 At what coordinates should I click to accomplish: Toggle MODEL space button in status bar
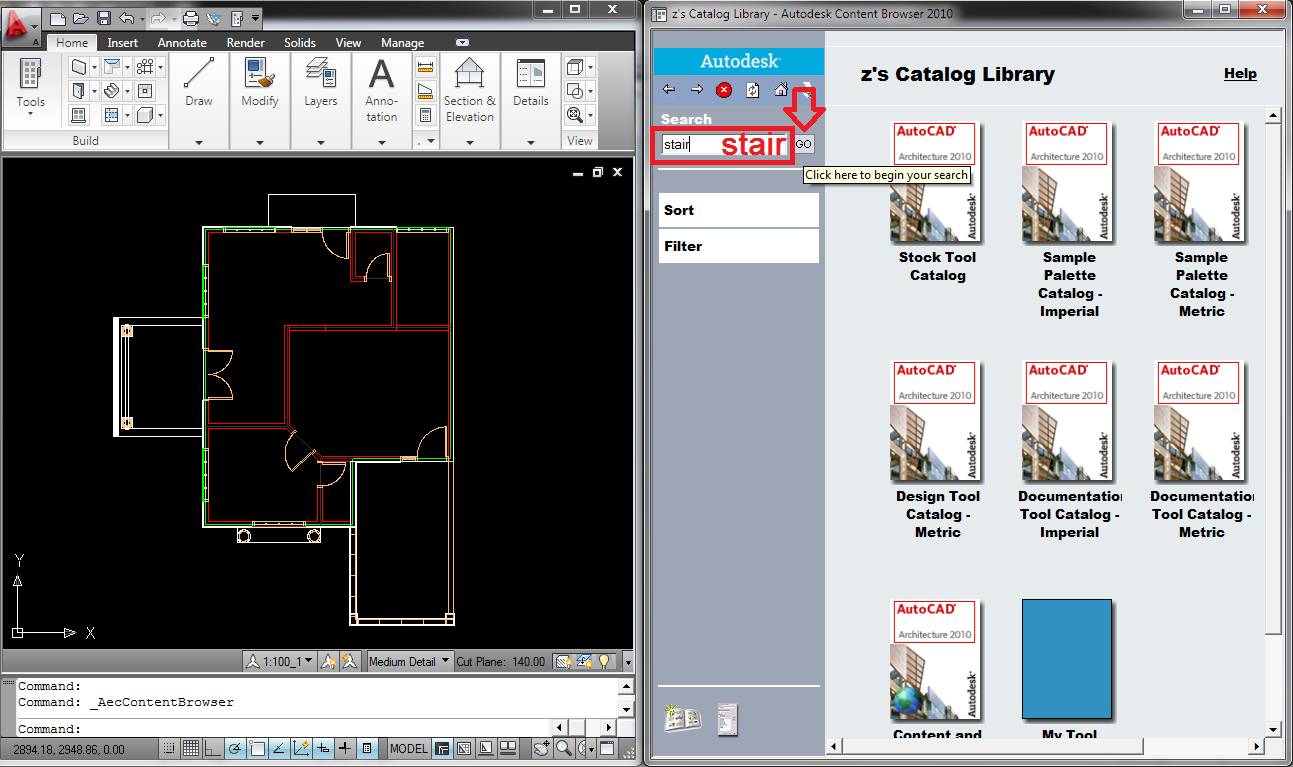pyautogui.click(x=408, y=749)
